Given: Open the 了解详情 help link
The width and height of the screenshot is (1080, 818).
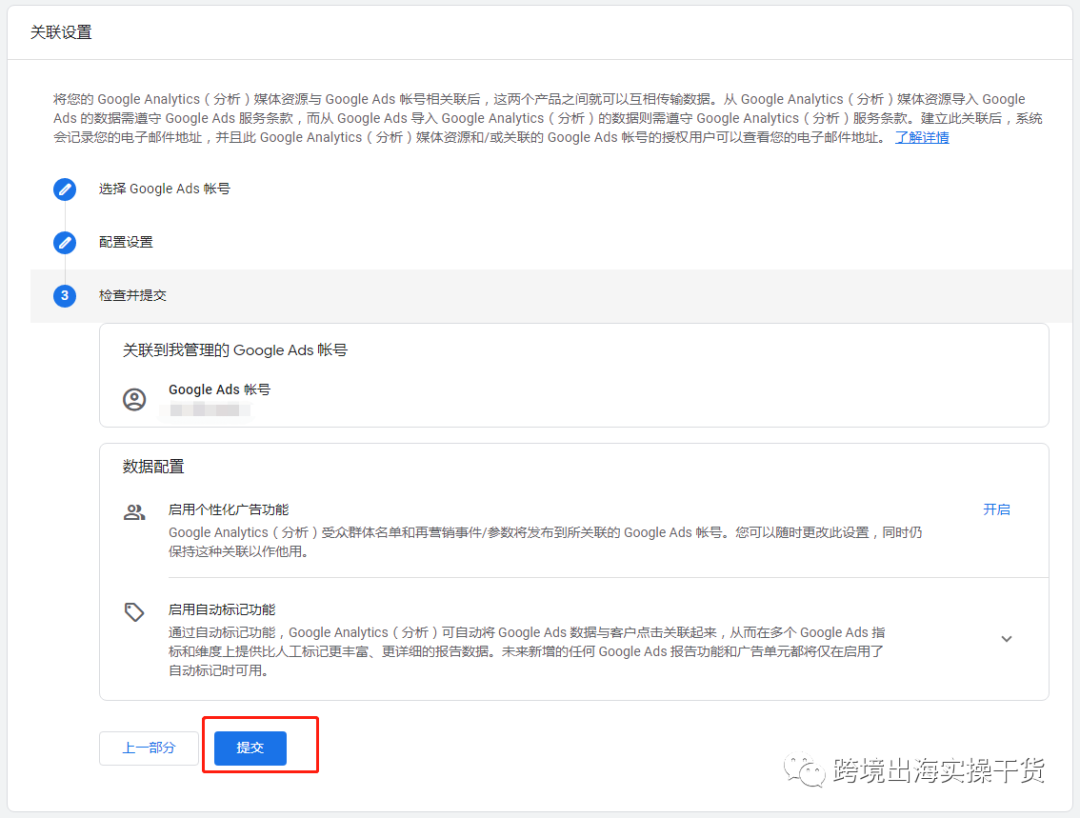Looking at the screenshot, I should point(921,137).
